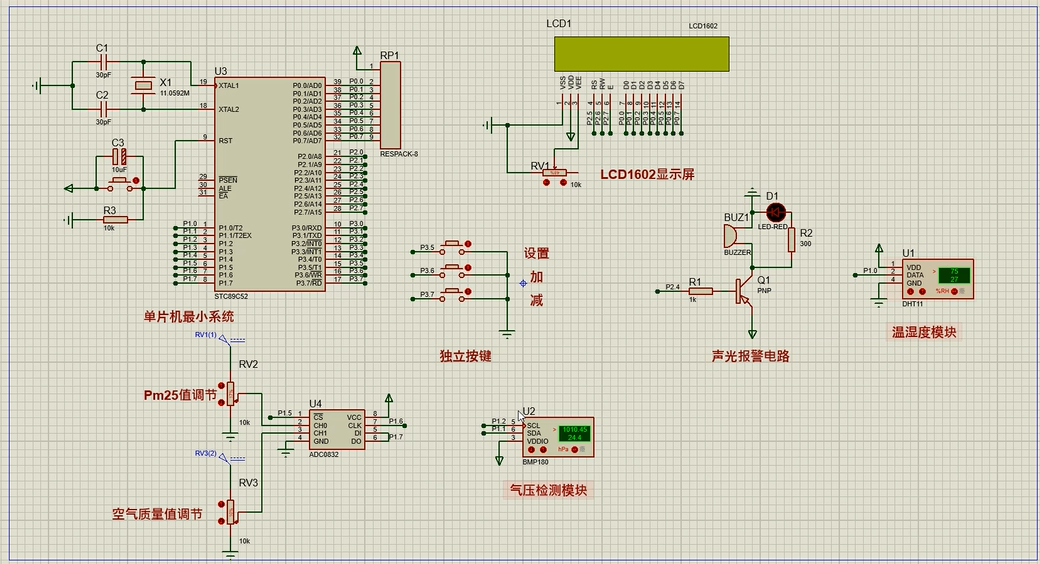This screenshot has height=564, width=1040.
Task: Click the crystal oscillator X1
Action: [144, 87]
